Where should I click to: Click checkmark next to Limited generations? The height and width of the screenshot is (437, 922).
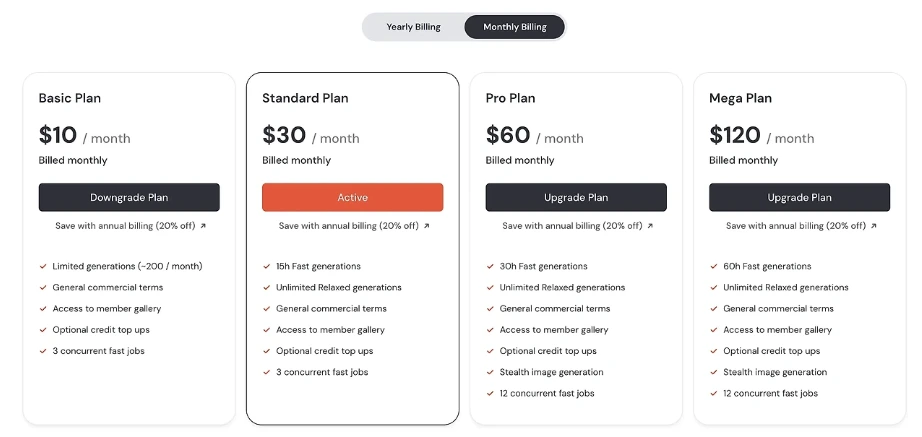43,267
